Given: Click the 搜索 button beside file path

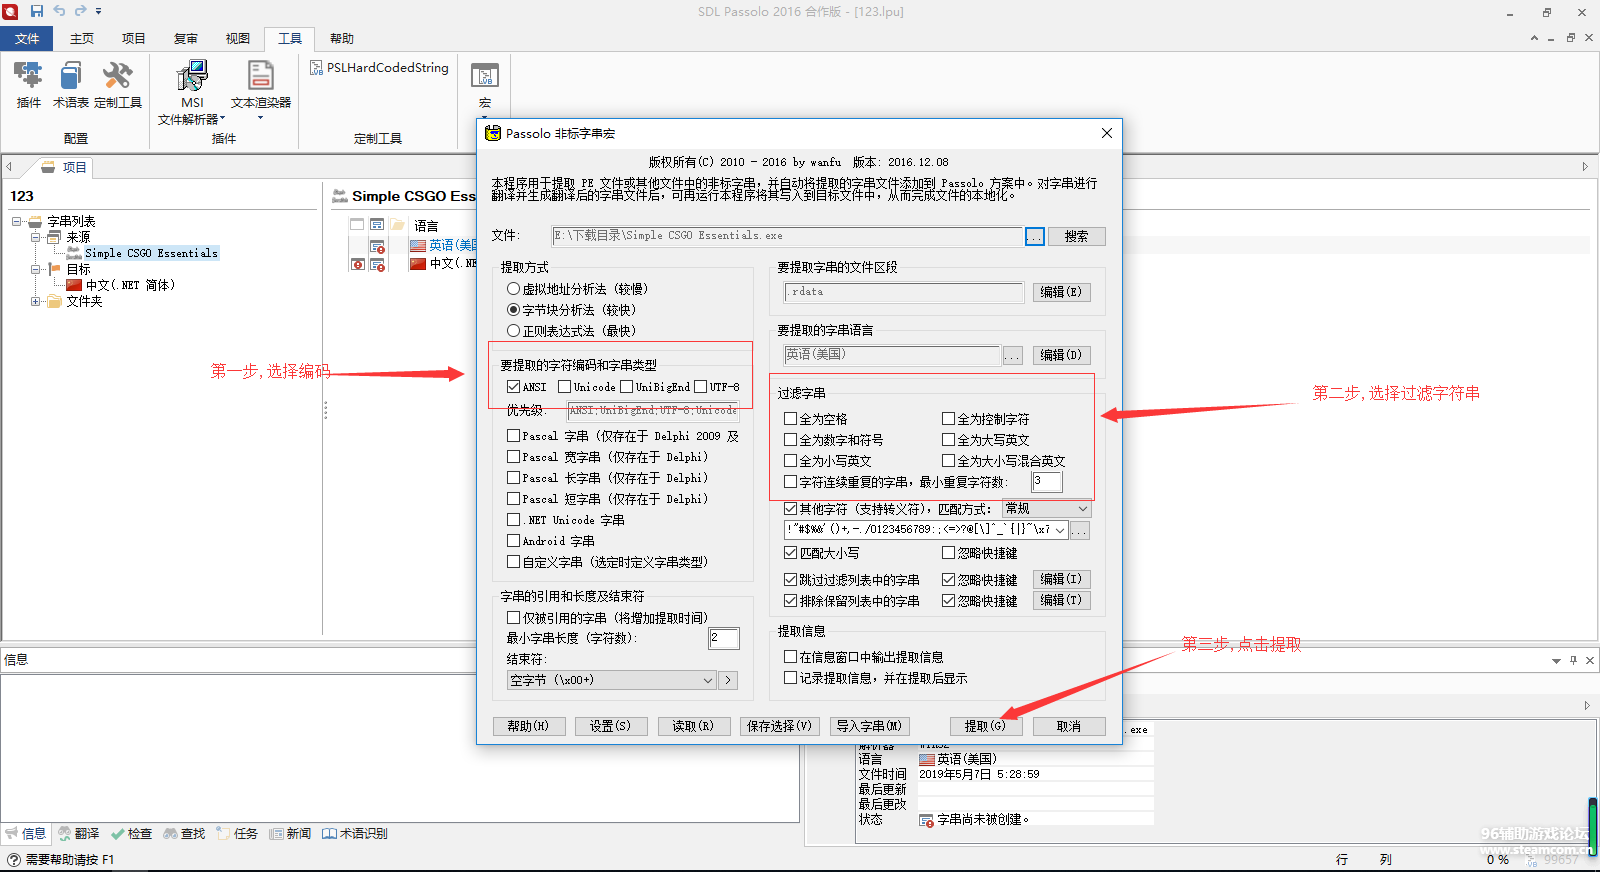Looking at the screenshot, I should point(1076,236).
